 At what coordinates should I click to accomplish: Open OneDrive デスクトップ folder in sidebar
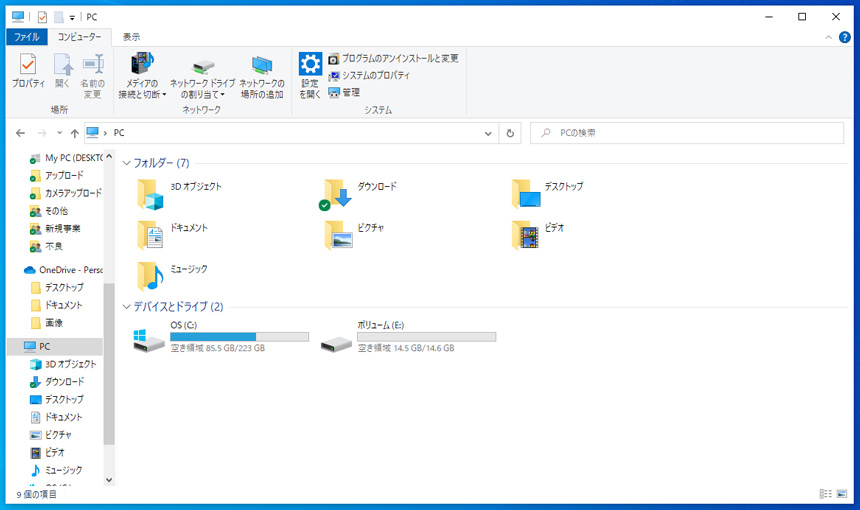58,287
